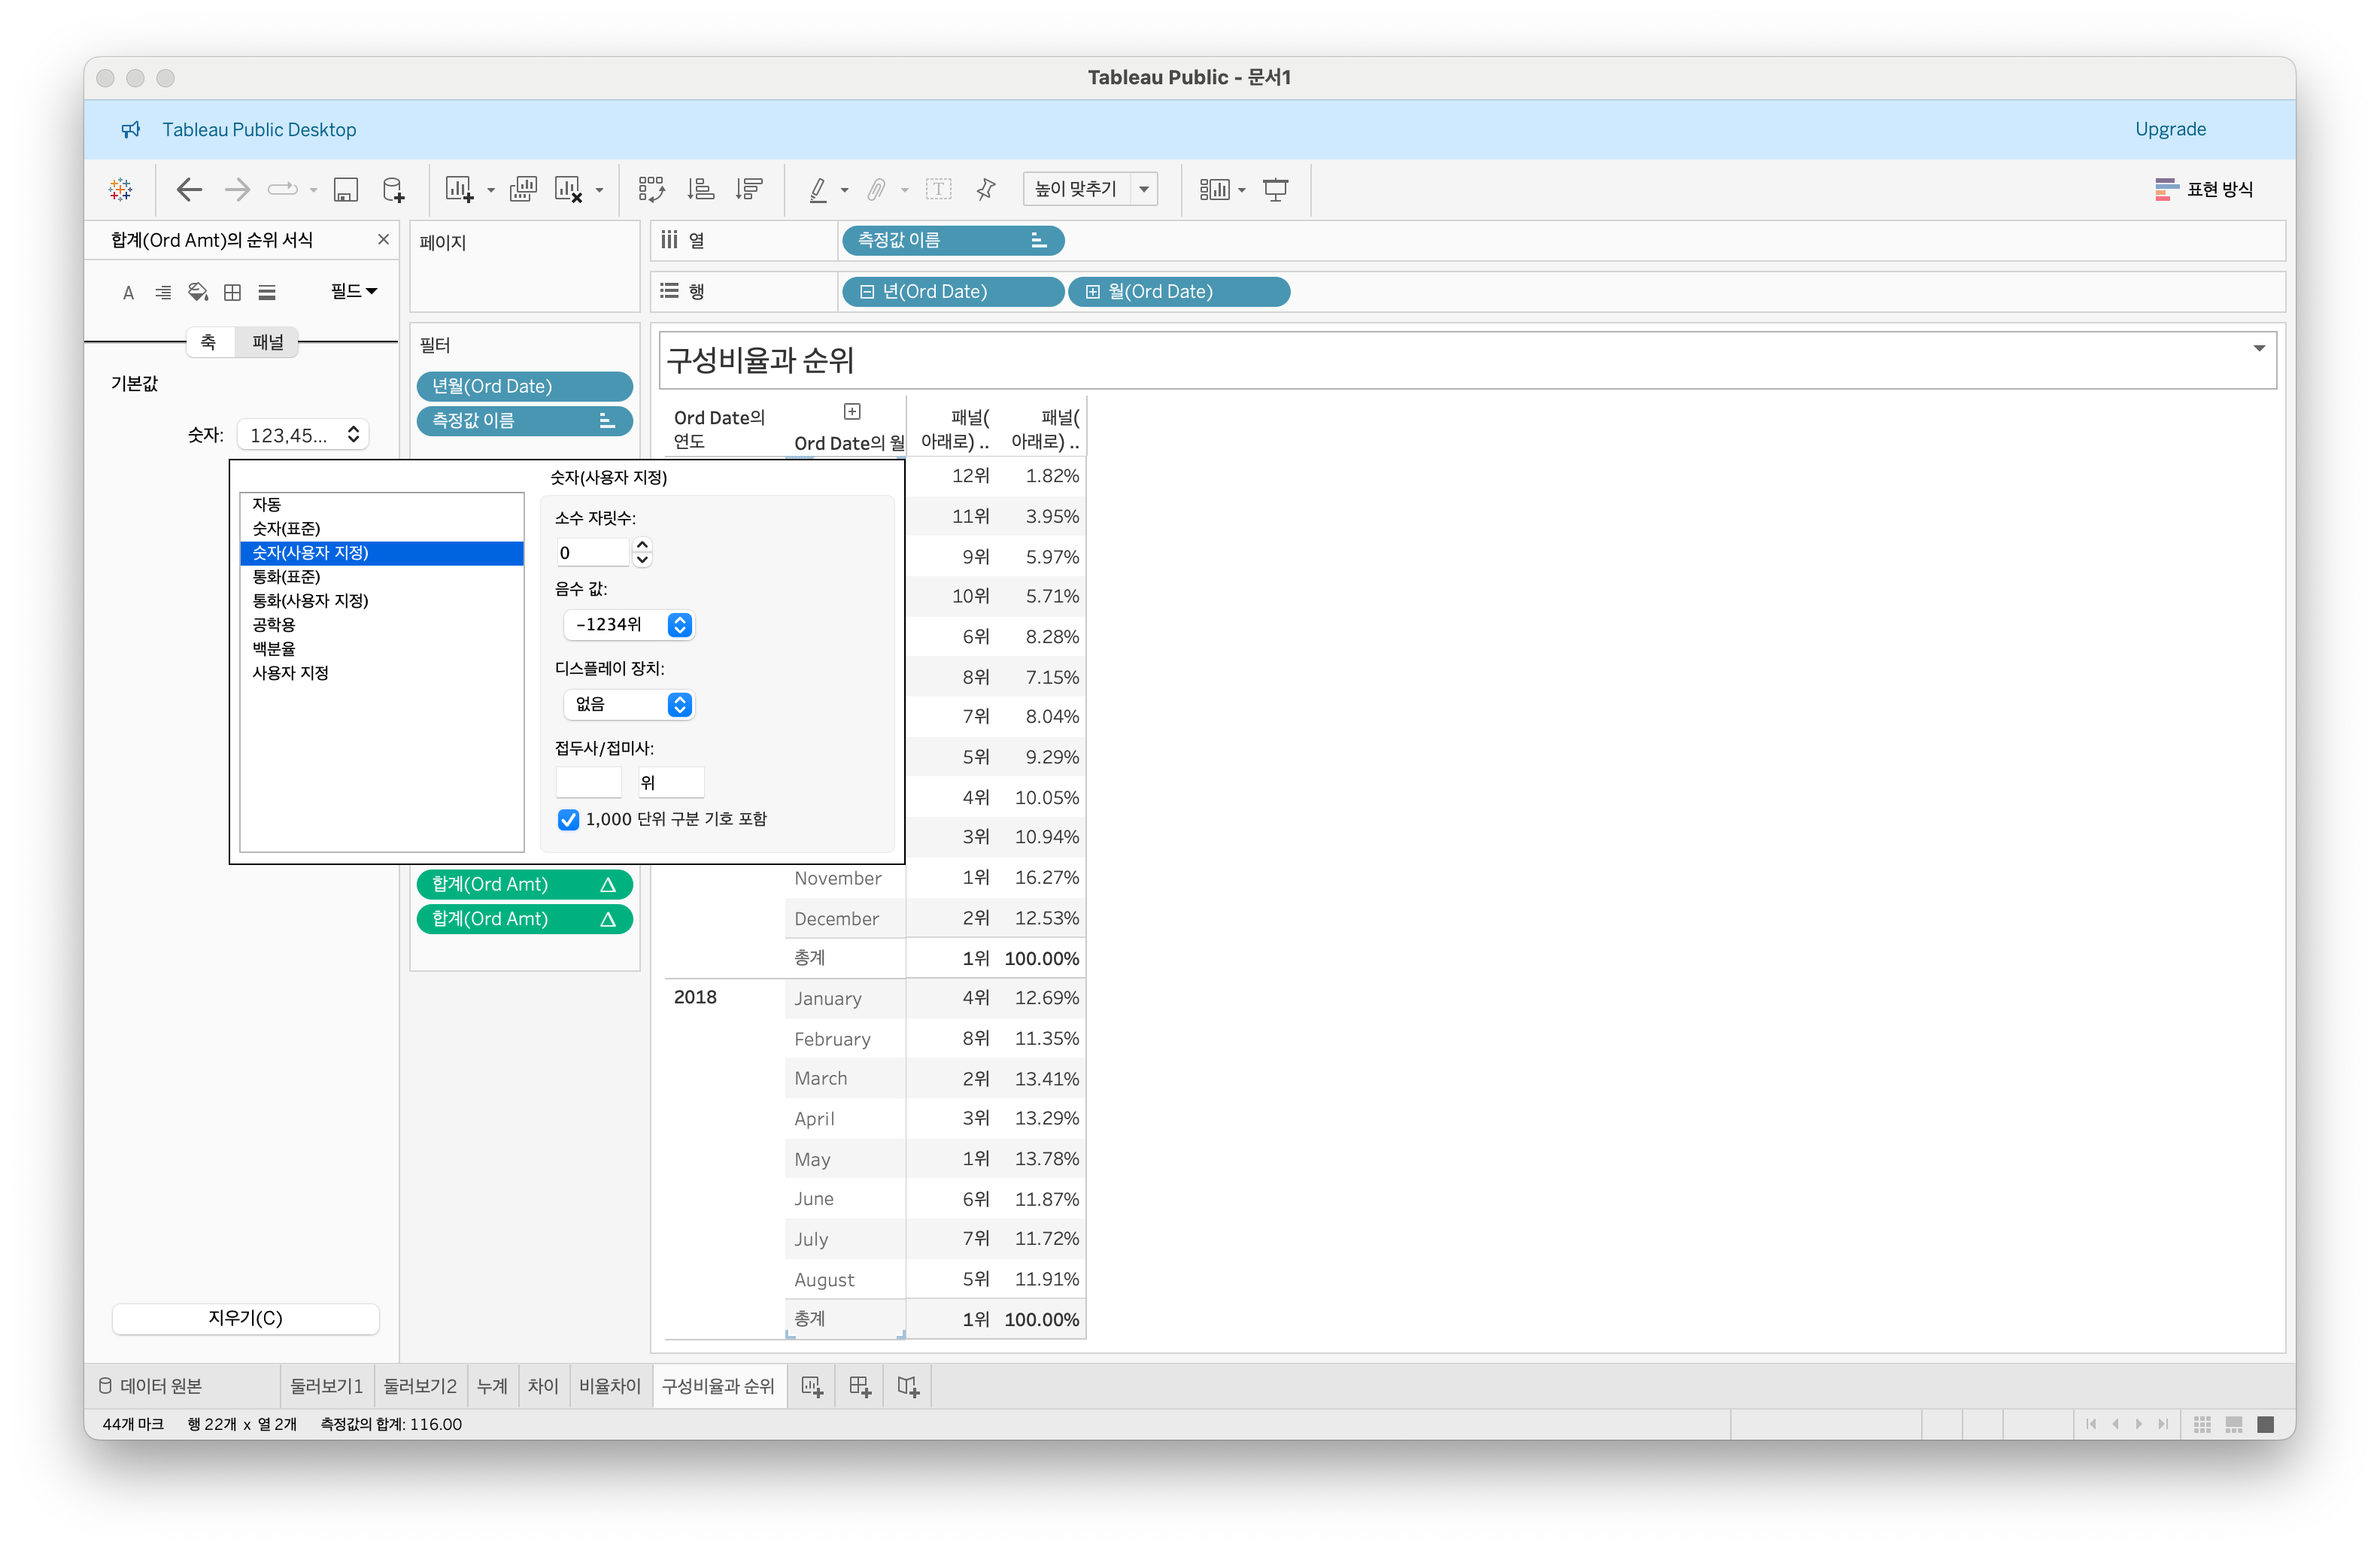Click the suffix input field containing 위
Image resolution: width=2380 pixels, height=1551 pixels.
coord(670,782)
